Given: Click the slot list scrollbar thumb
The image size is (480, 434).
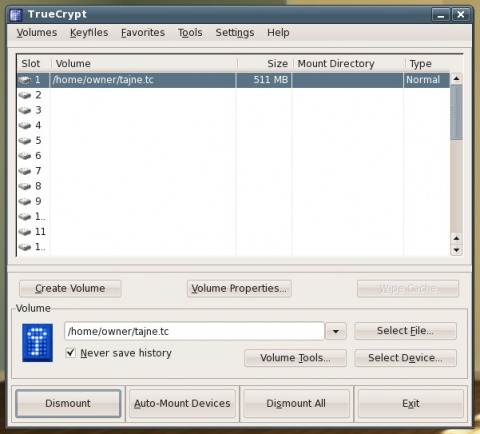Looking at the screenshot, I should pos(456,112).
